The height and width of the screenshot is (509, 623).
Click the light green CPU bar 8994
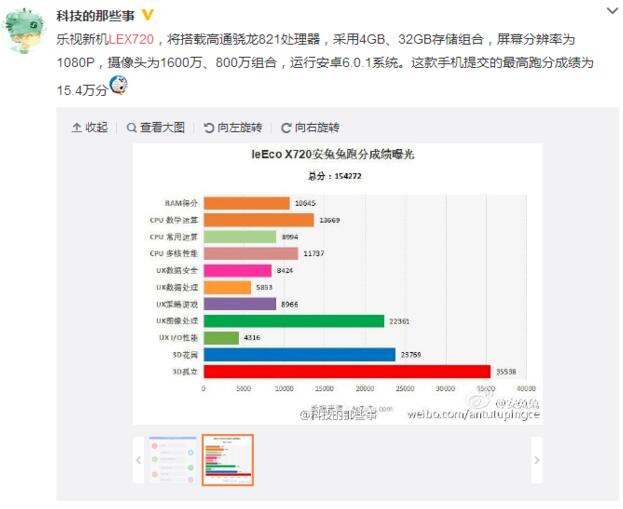(x=240, y=237)
